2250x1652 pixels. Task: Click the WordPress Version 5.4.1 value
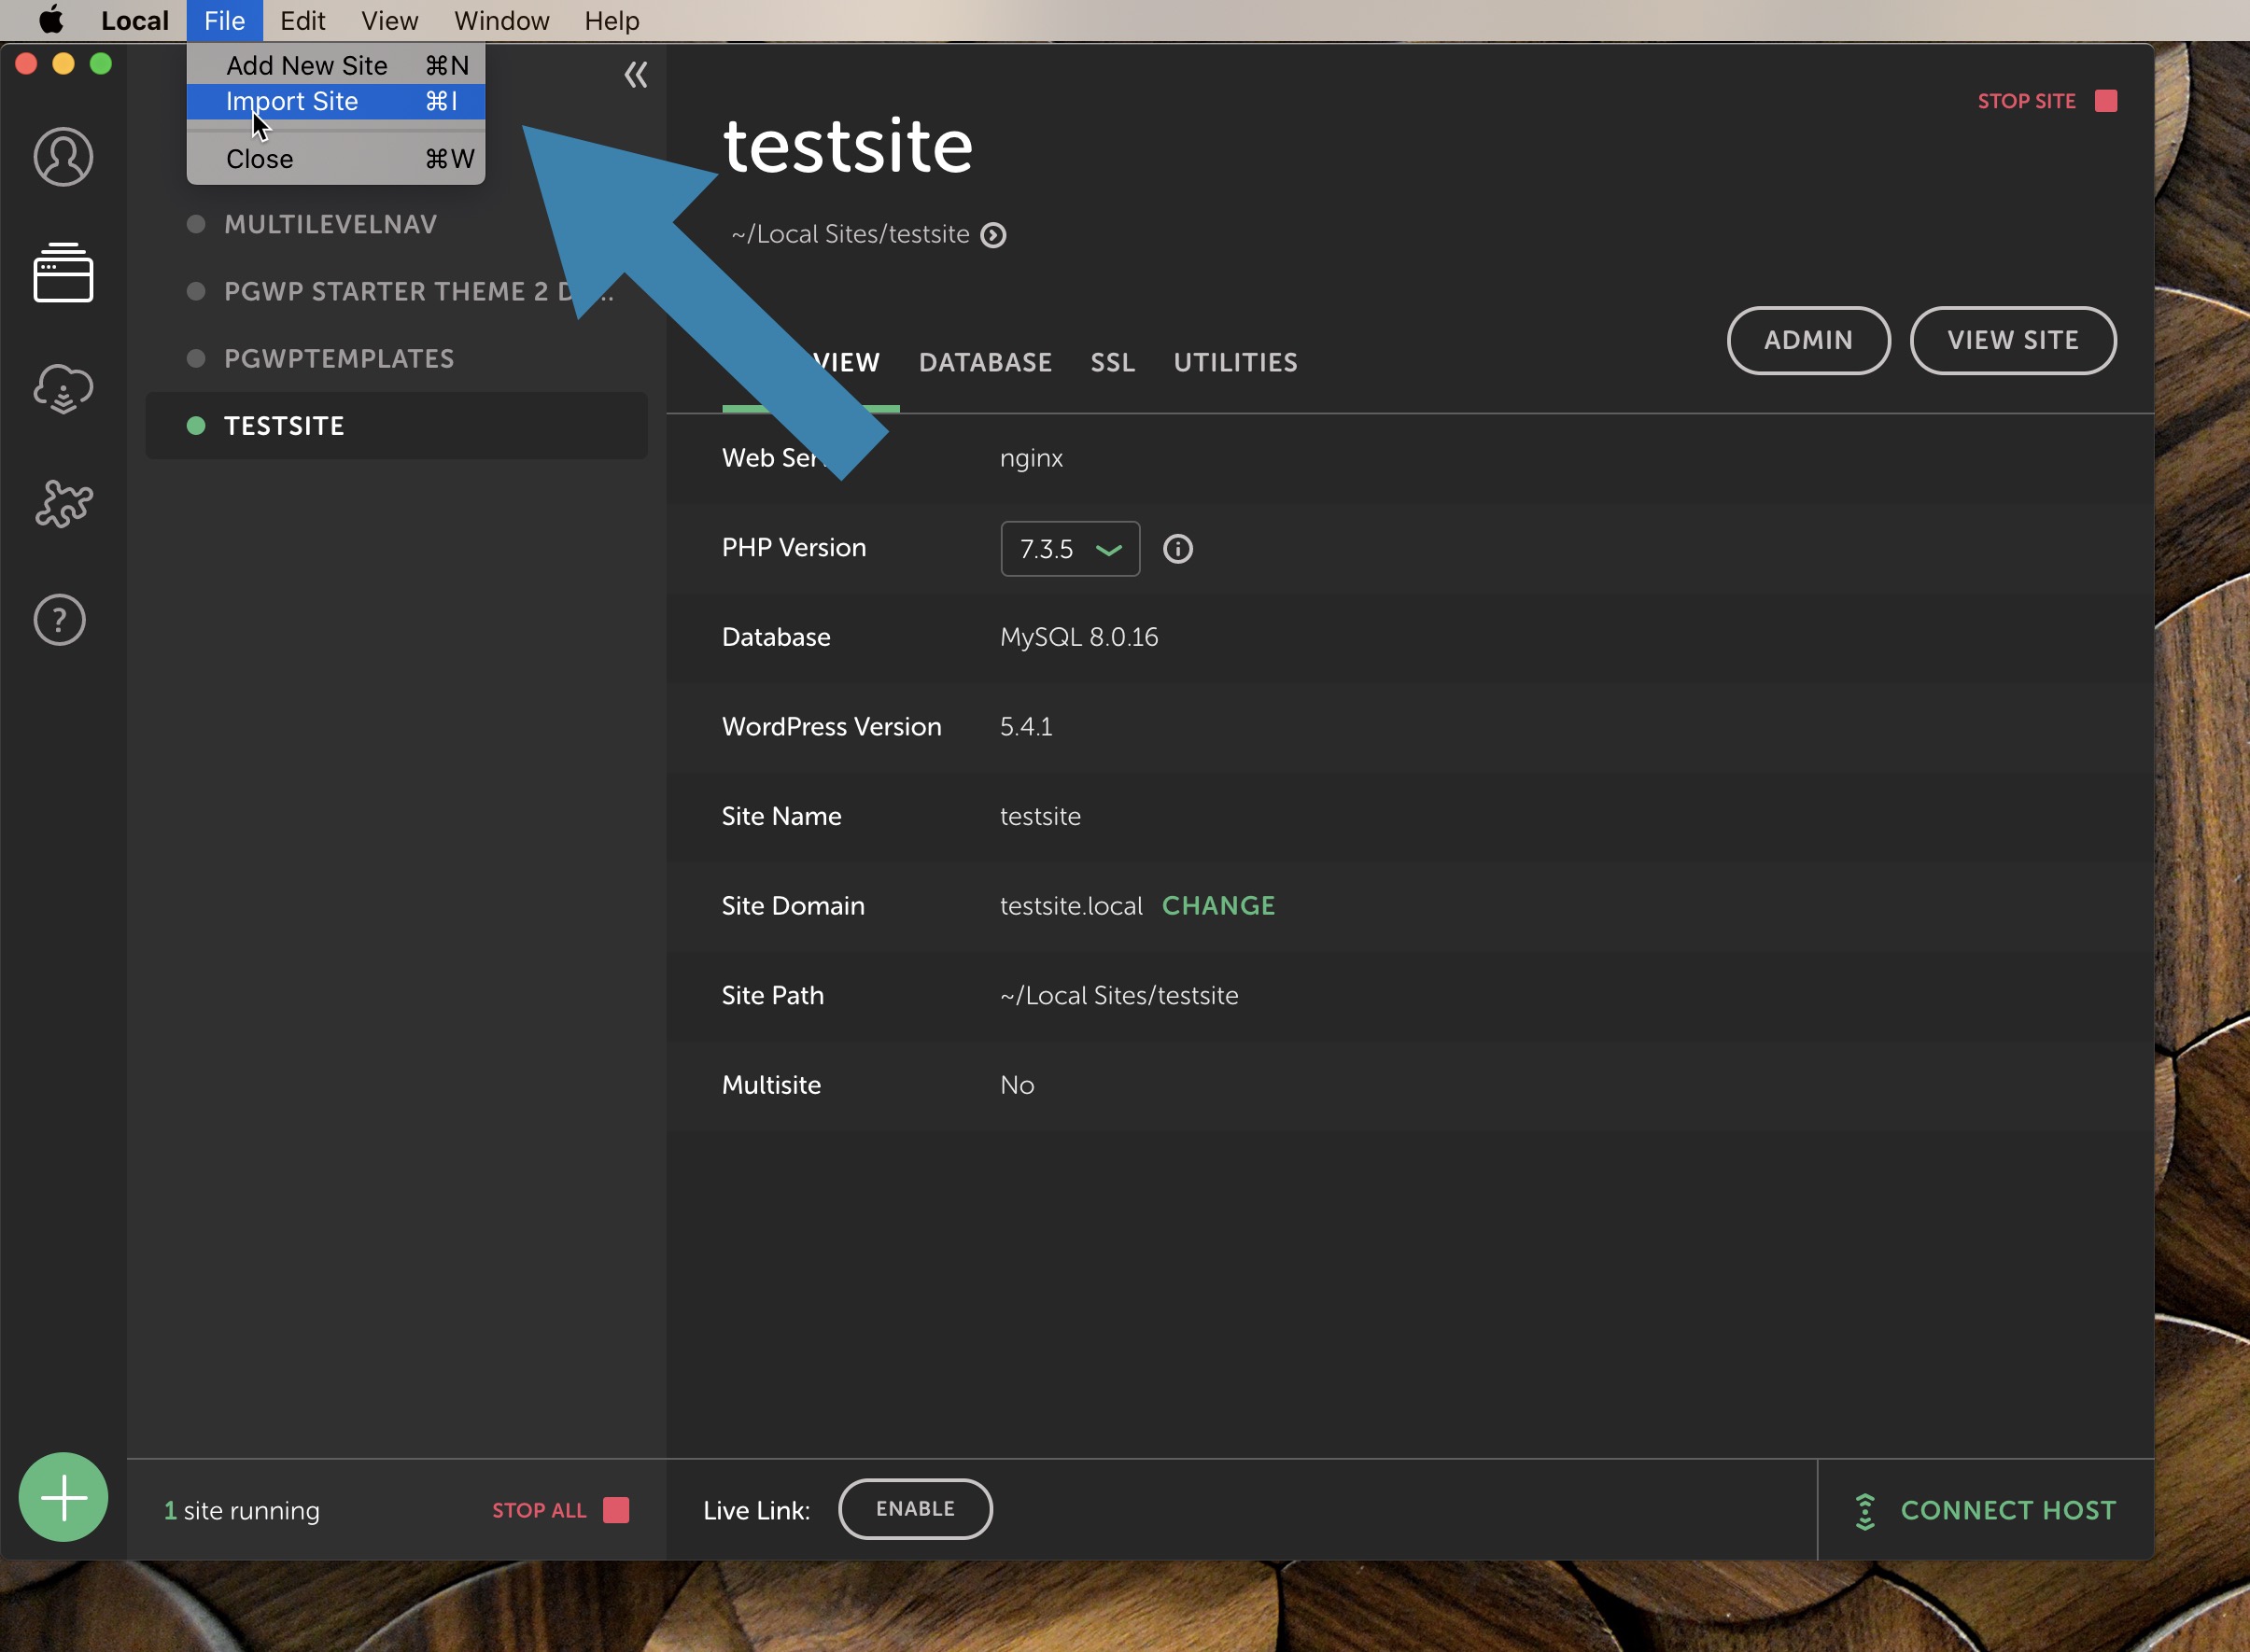1026,727
